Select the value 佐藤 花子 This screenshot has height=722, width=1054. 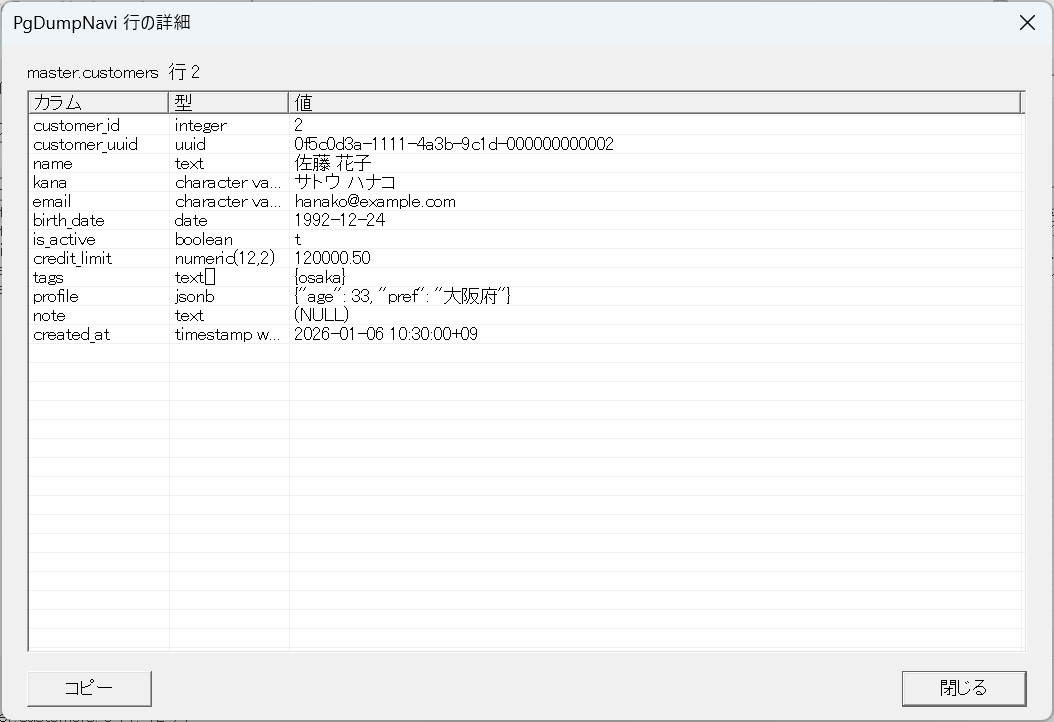point(333,163)
